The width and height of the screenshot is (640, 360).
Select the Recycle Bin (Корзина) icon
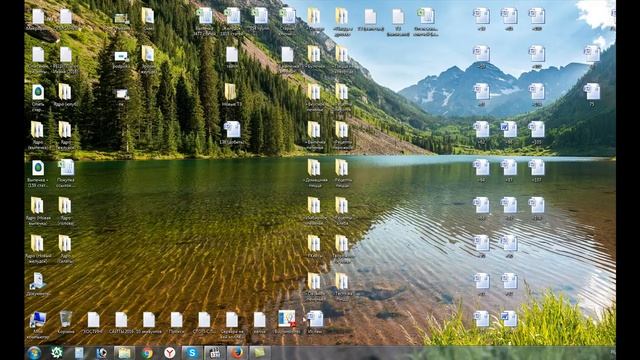[x=66, y=322]
